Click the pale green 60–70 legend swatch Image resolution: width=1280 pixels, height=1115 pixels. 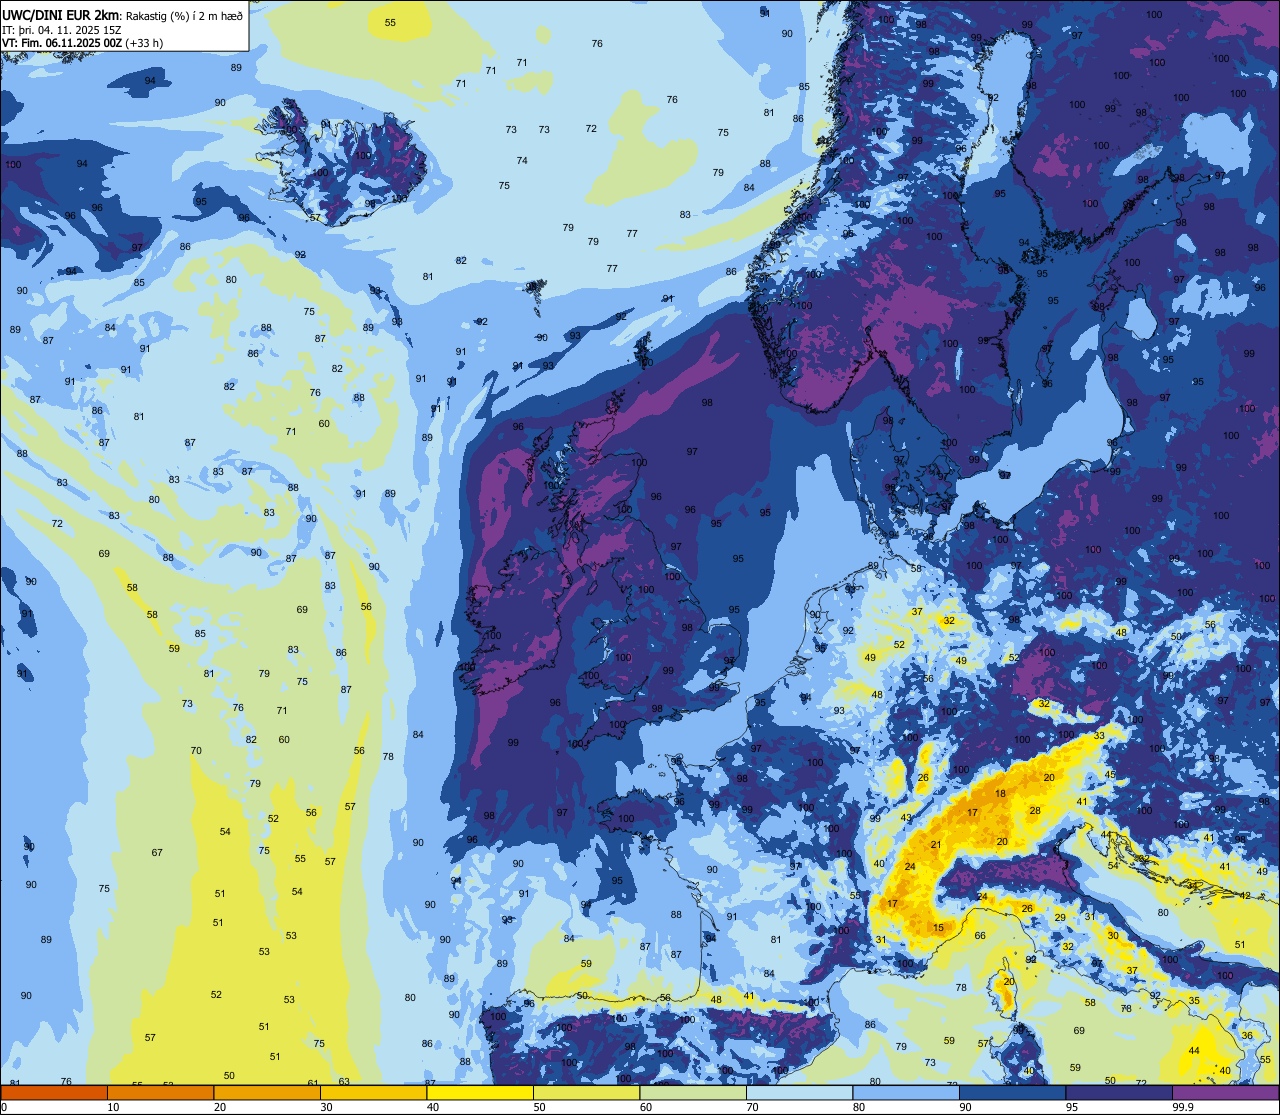coord(693,1092)
